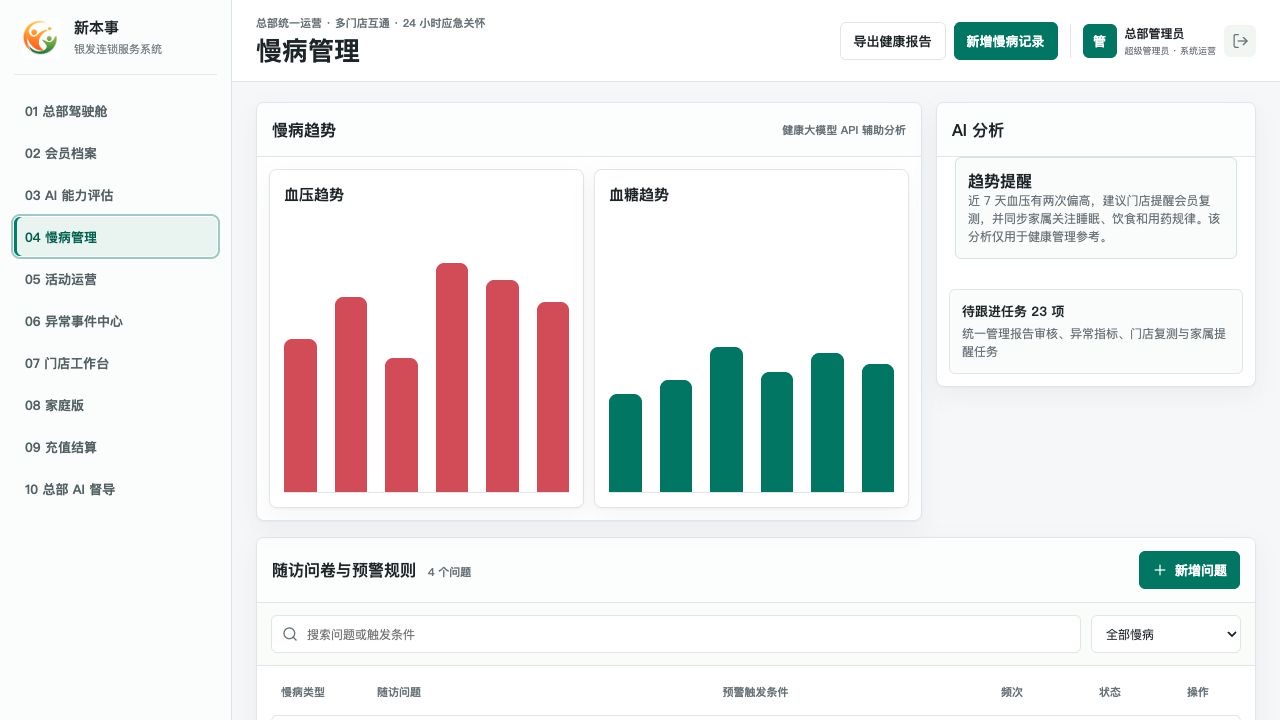Open 03 AI 能力评估
Viewport: 1280px width, 720px height.
(x=116, y=195)
